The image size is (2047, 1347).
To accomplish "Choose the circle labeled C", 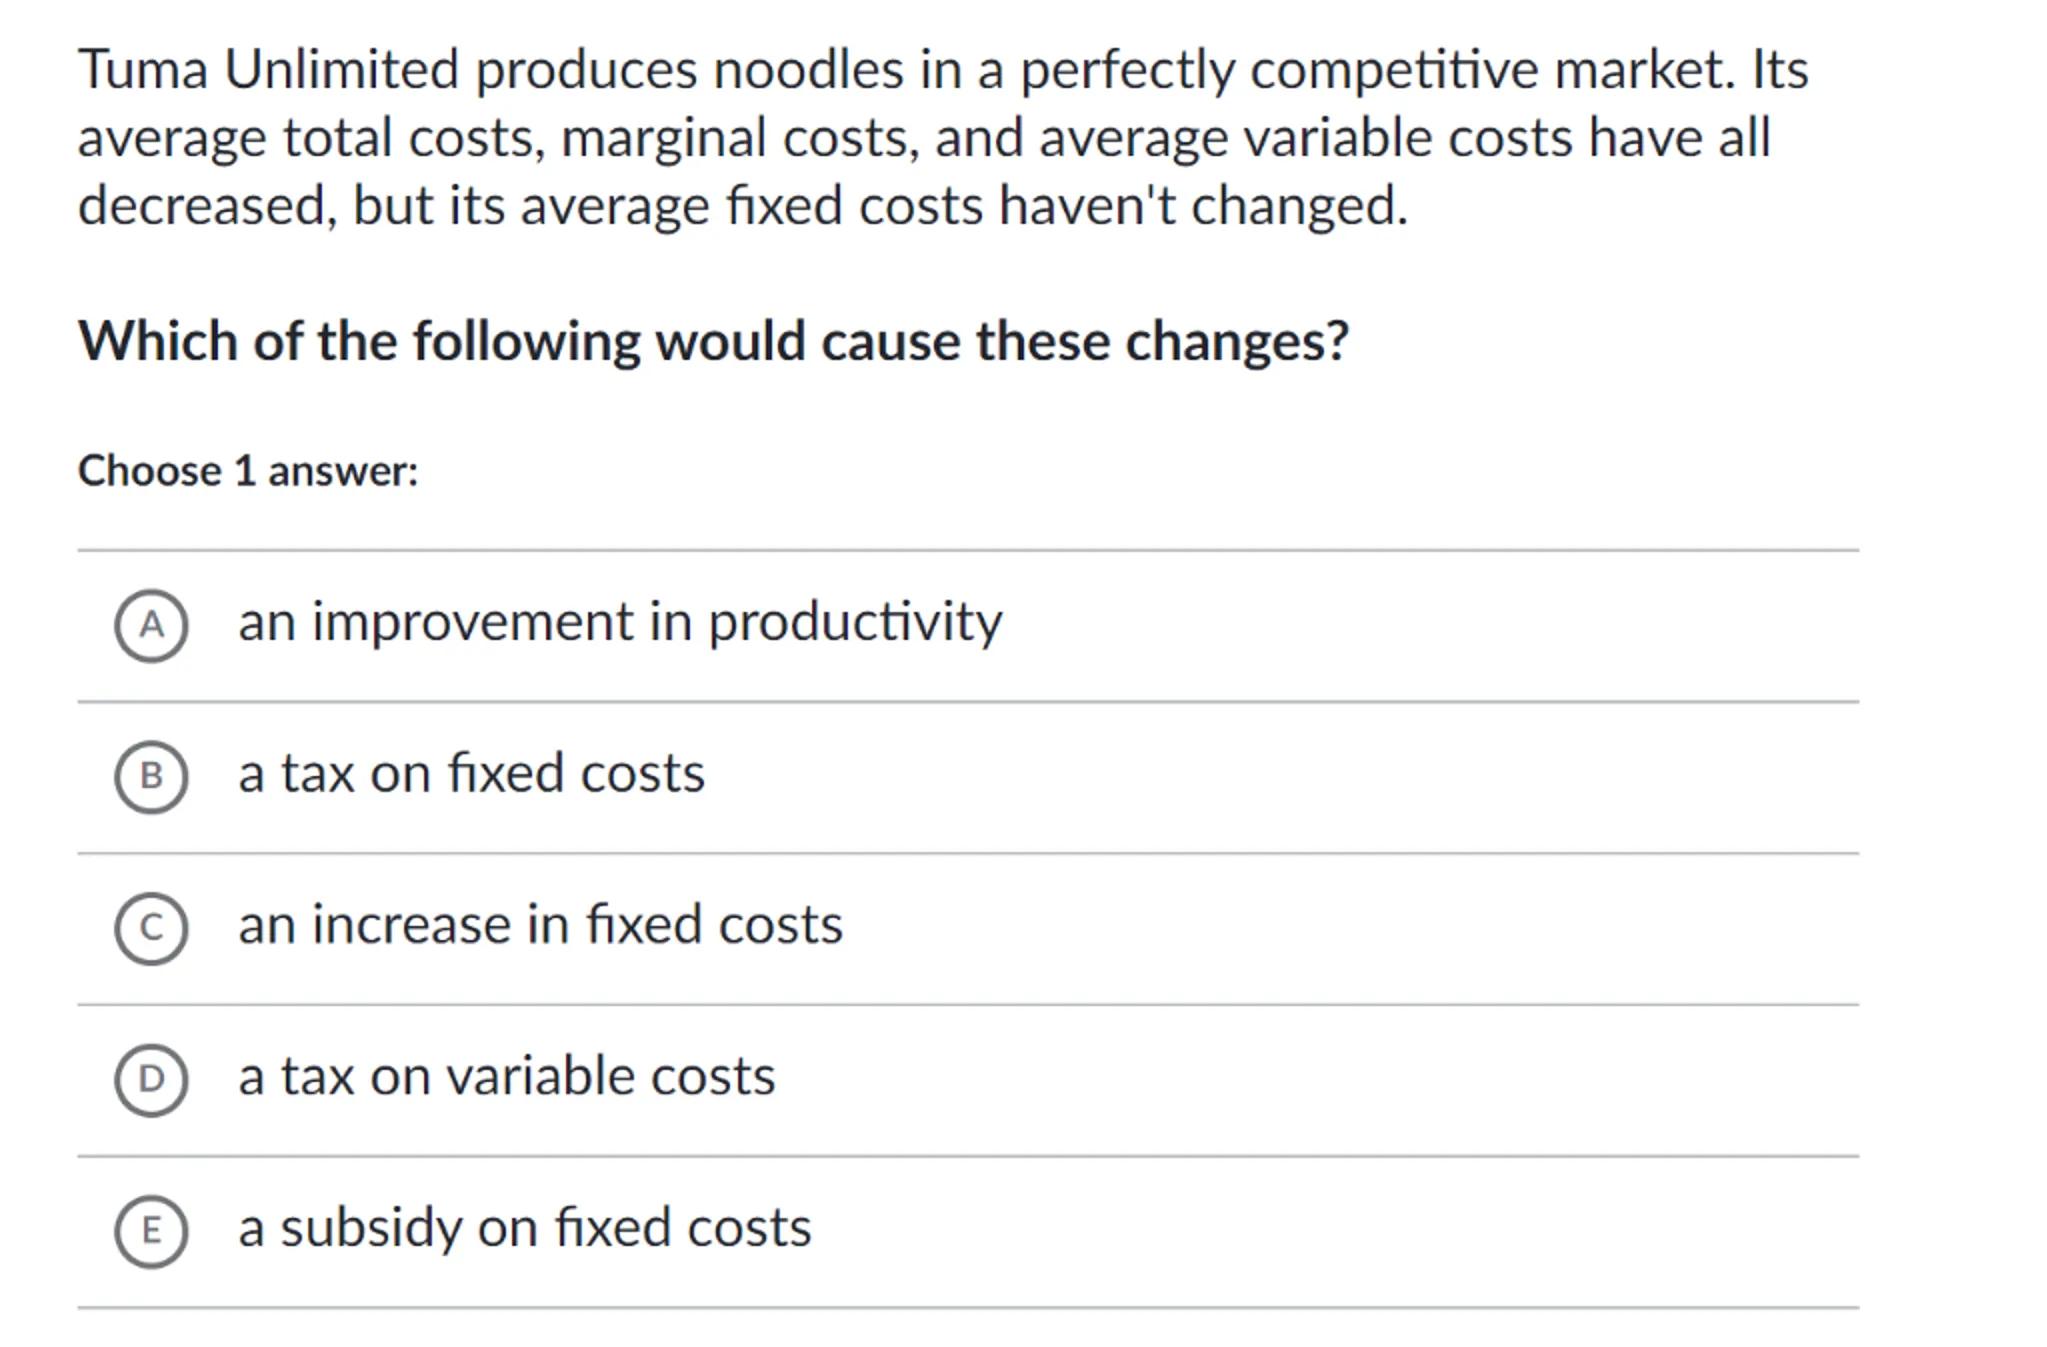I will click(151, 929).
